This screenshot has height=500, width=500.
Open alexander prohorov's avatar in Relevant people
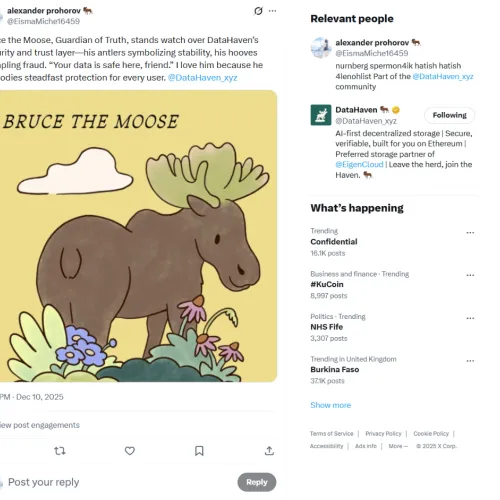321,48
